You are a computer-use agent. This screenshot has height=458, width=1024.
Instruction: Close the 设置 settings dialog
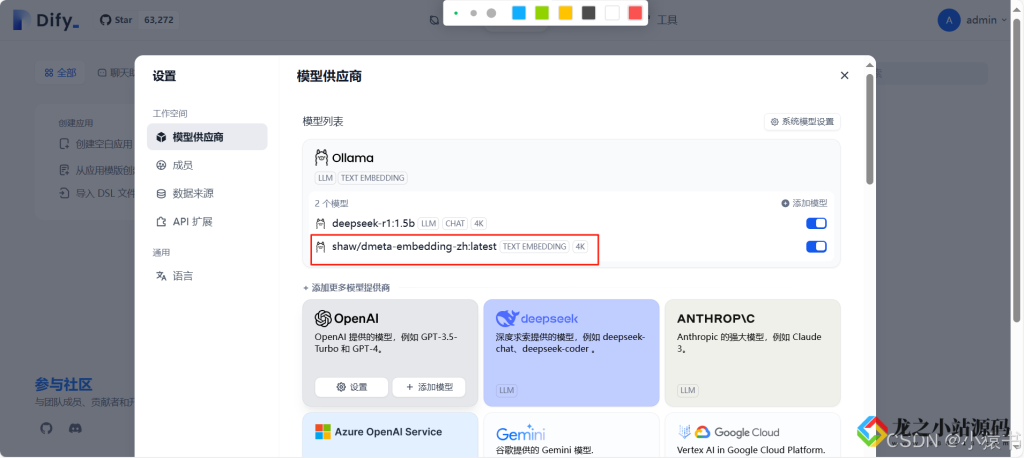[x=844, y=76]
